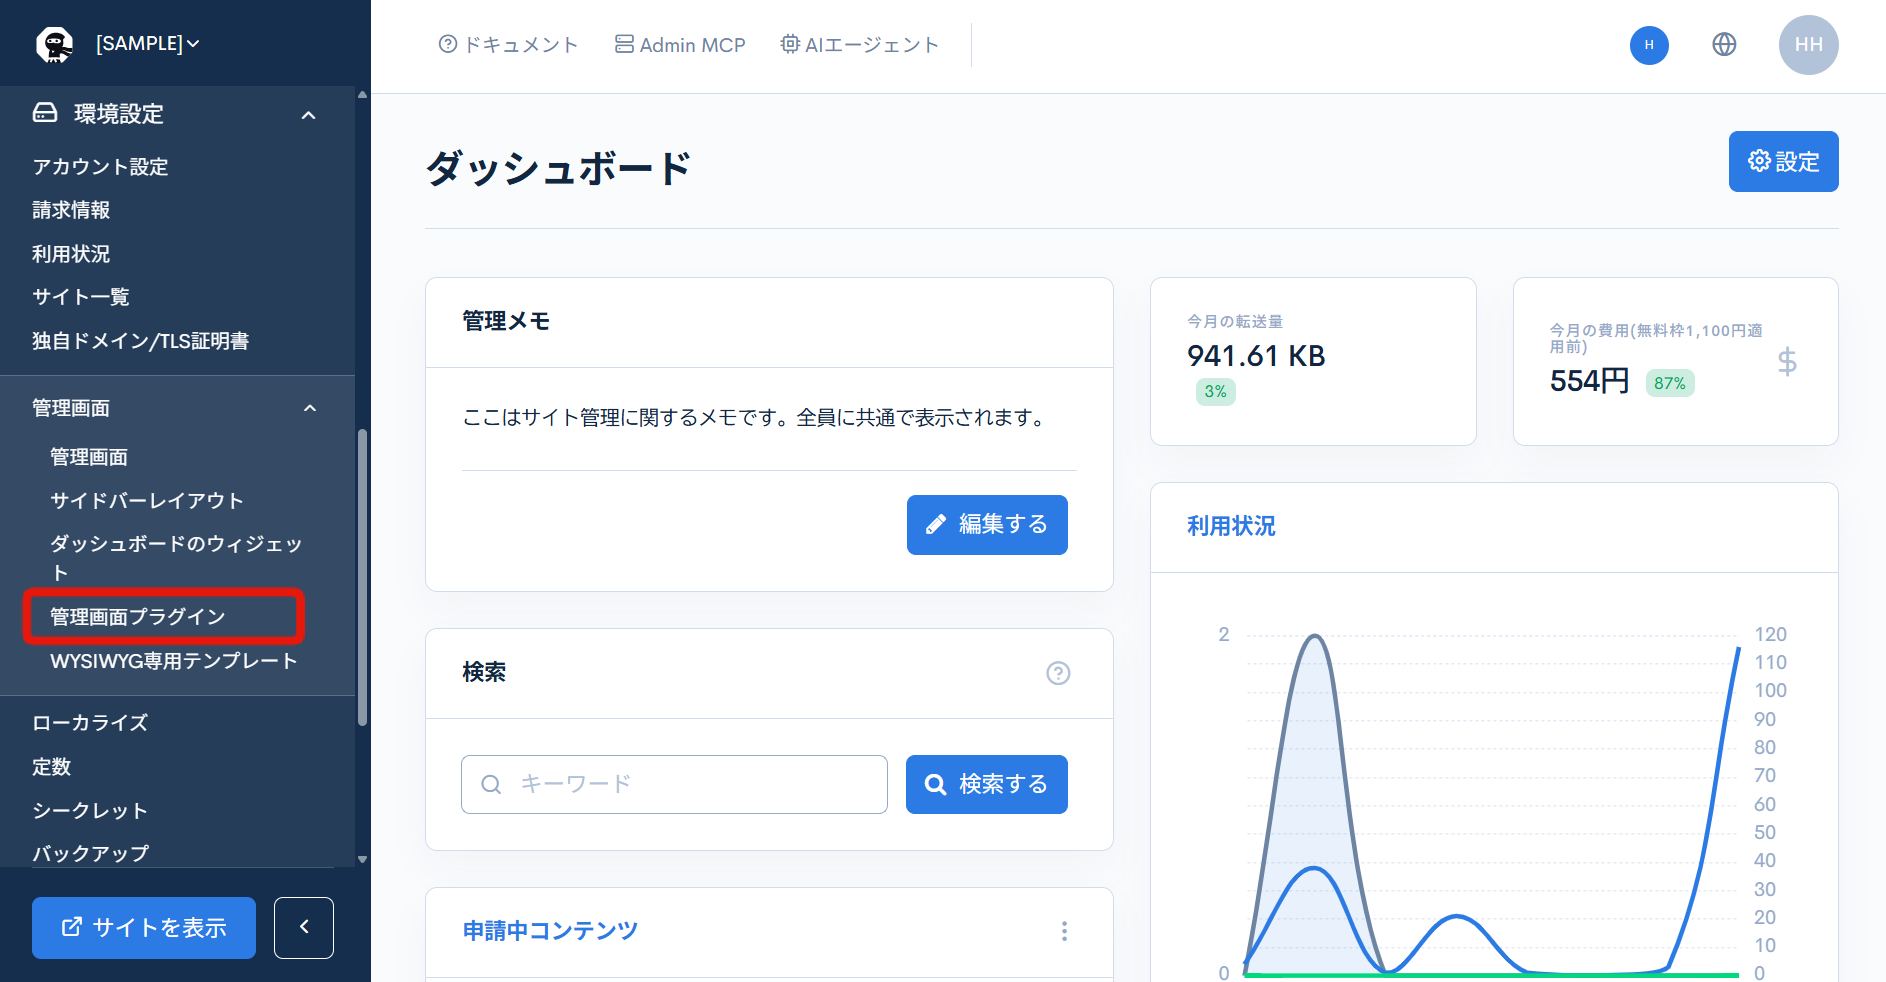The width and height of the screenshot is (1886, 982).
Task: Open the [SAMPLE] site dropdown
Action: [x=147, y=43]
